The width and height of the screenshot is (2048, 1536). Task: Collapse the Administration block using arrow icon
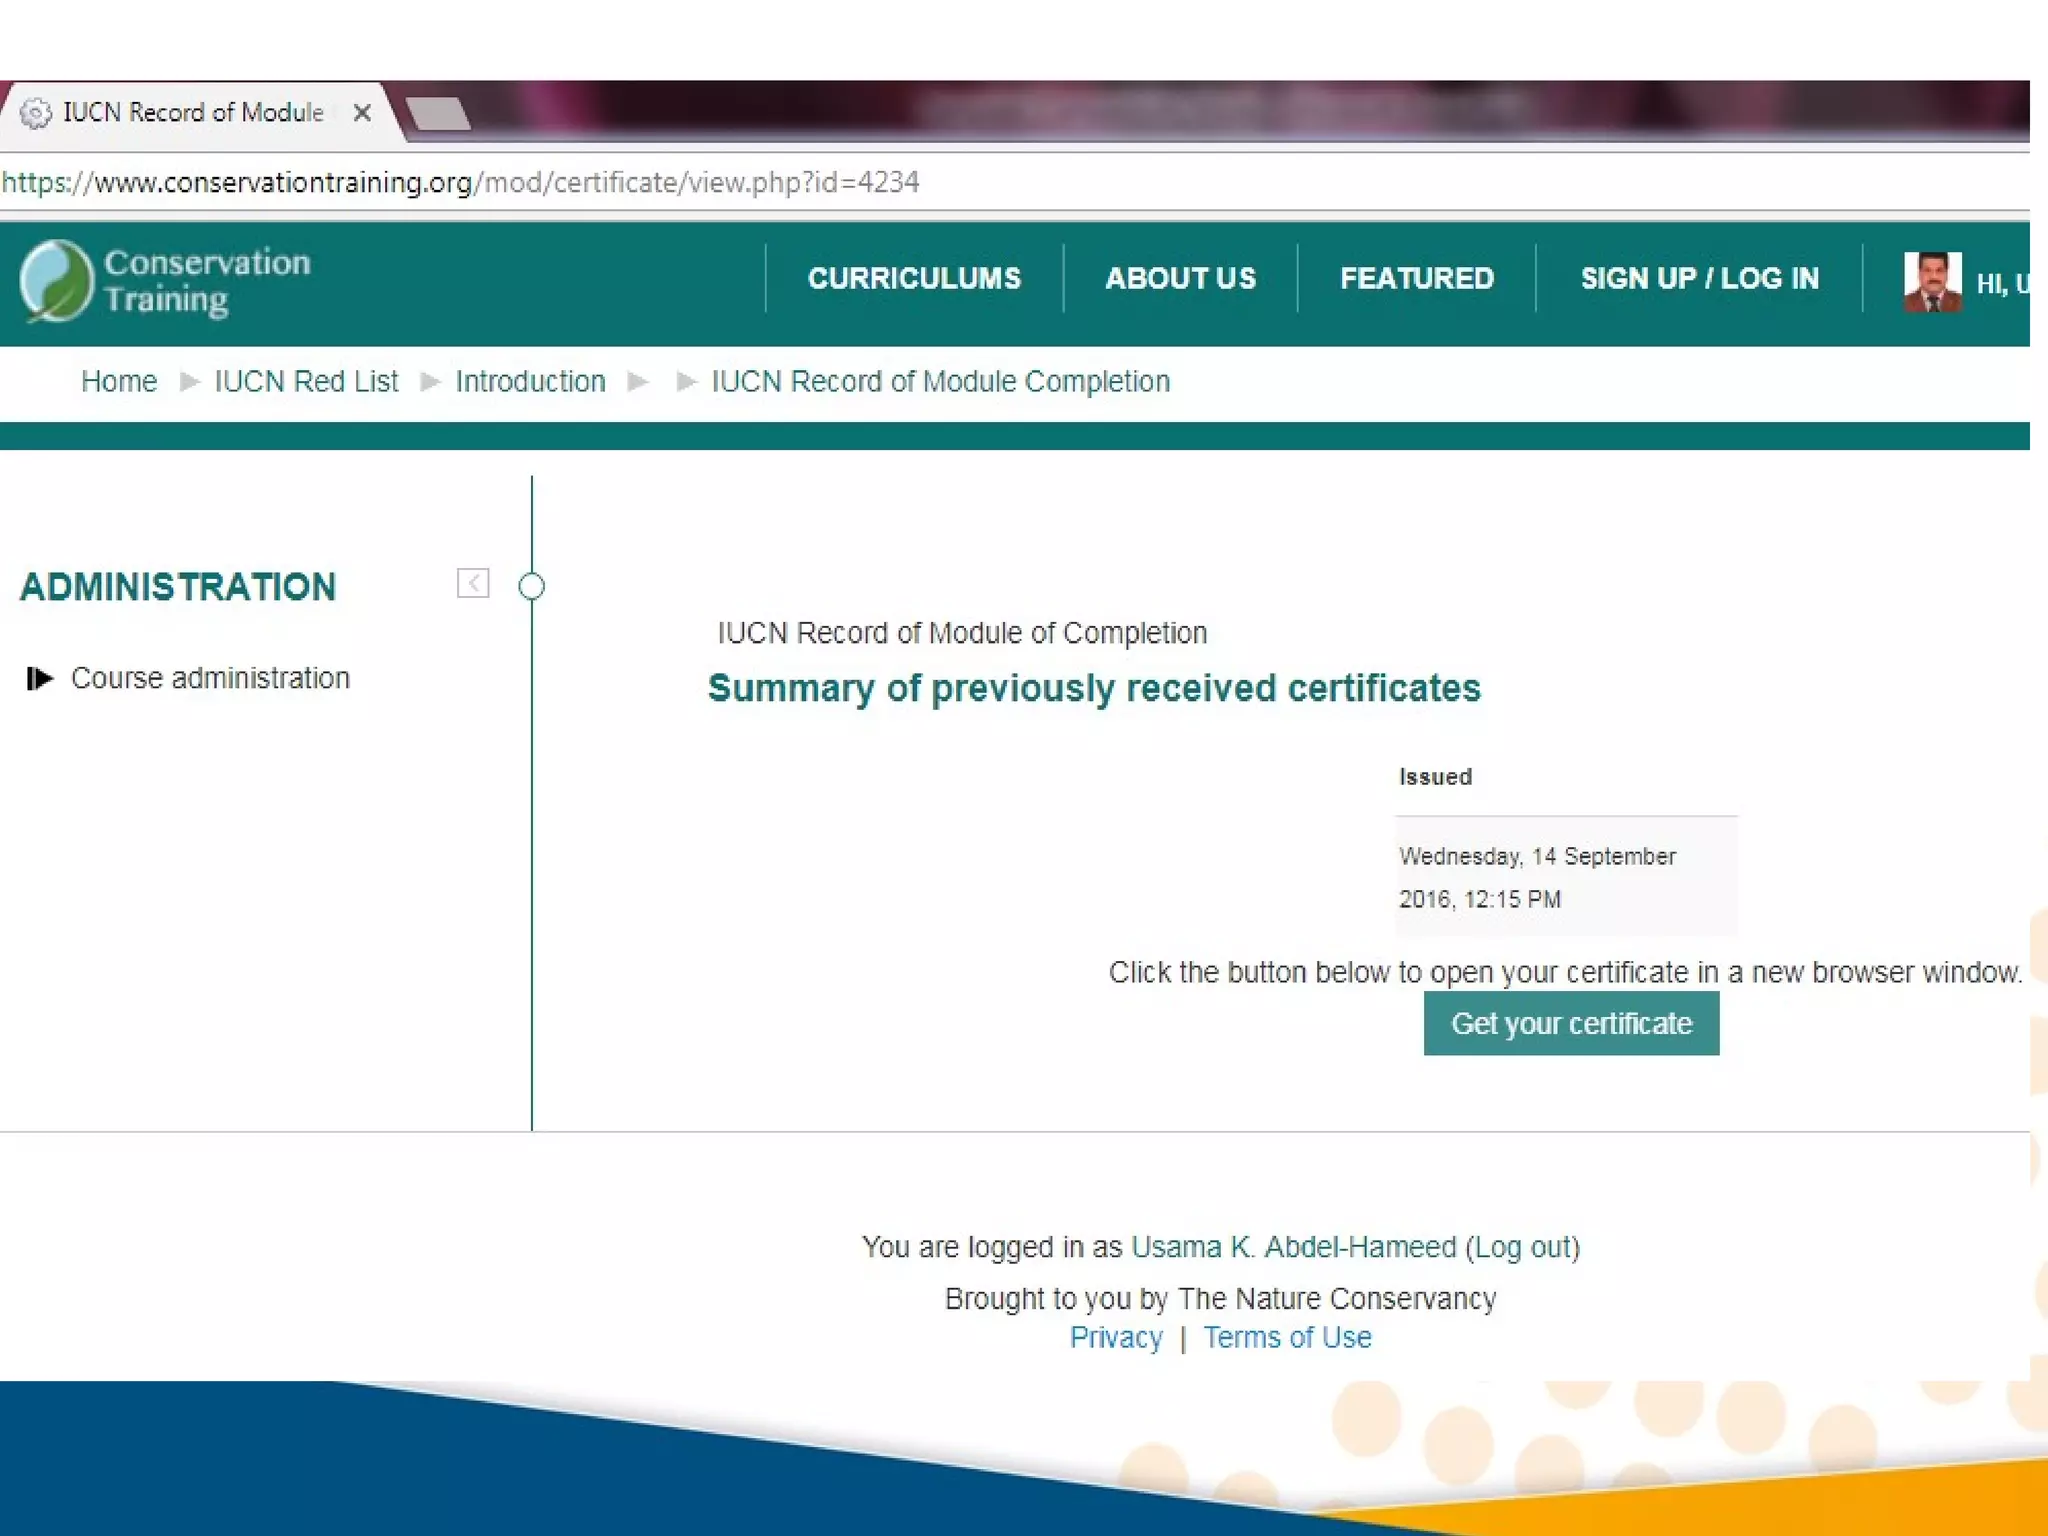coord(473,583)
